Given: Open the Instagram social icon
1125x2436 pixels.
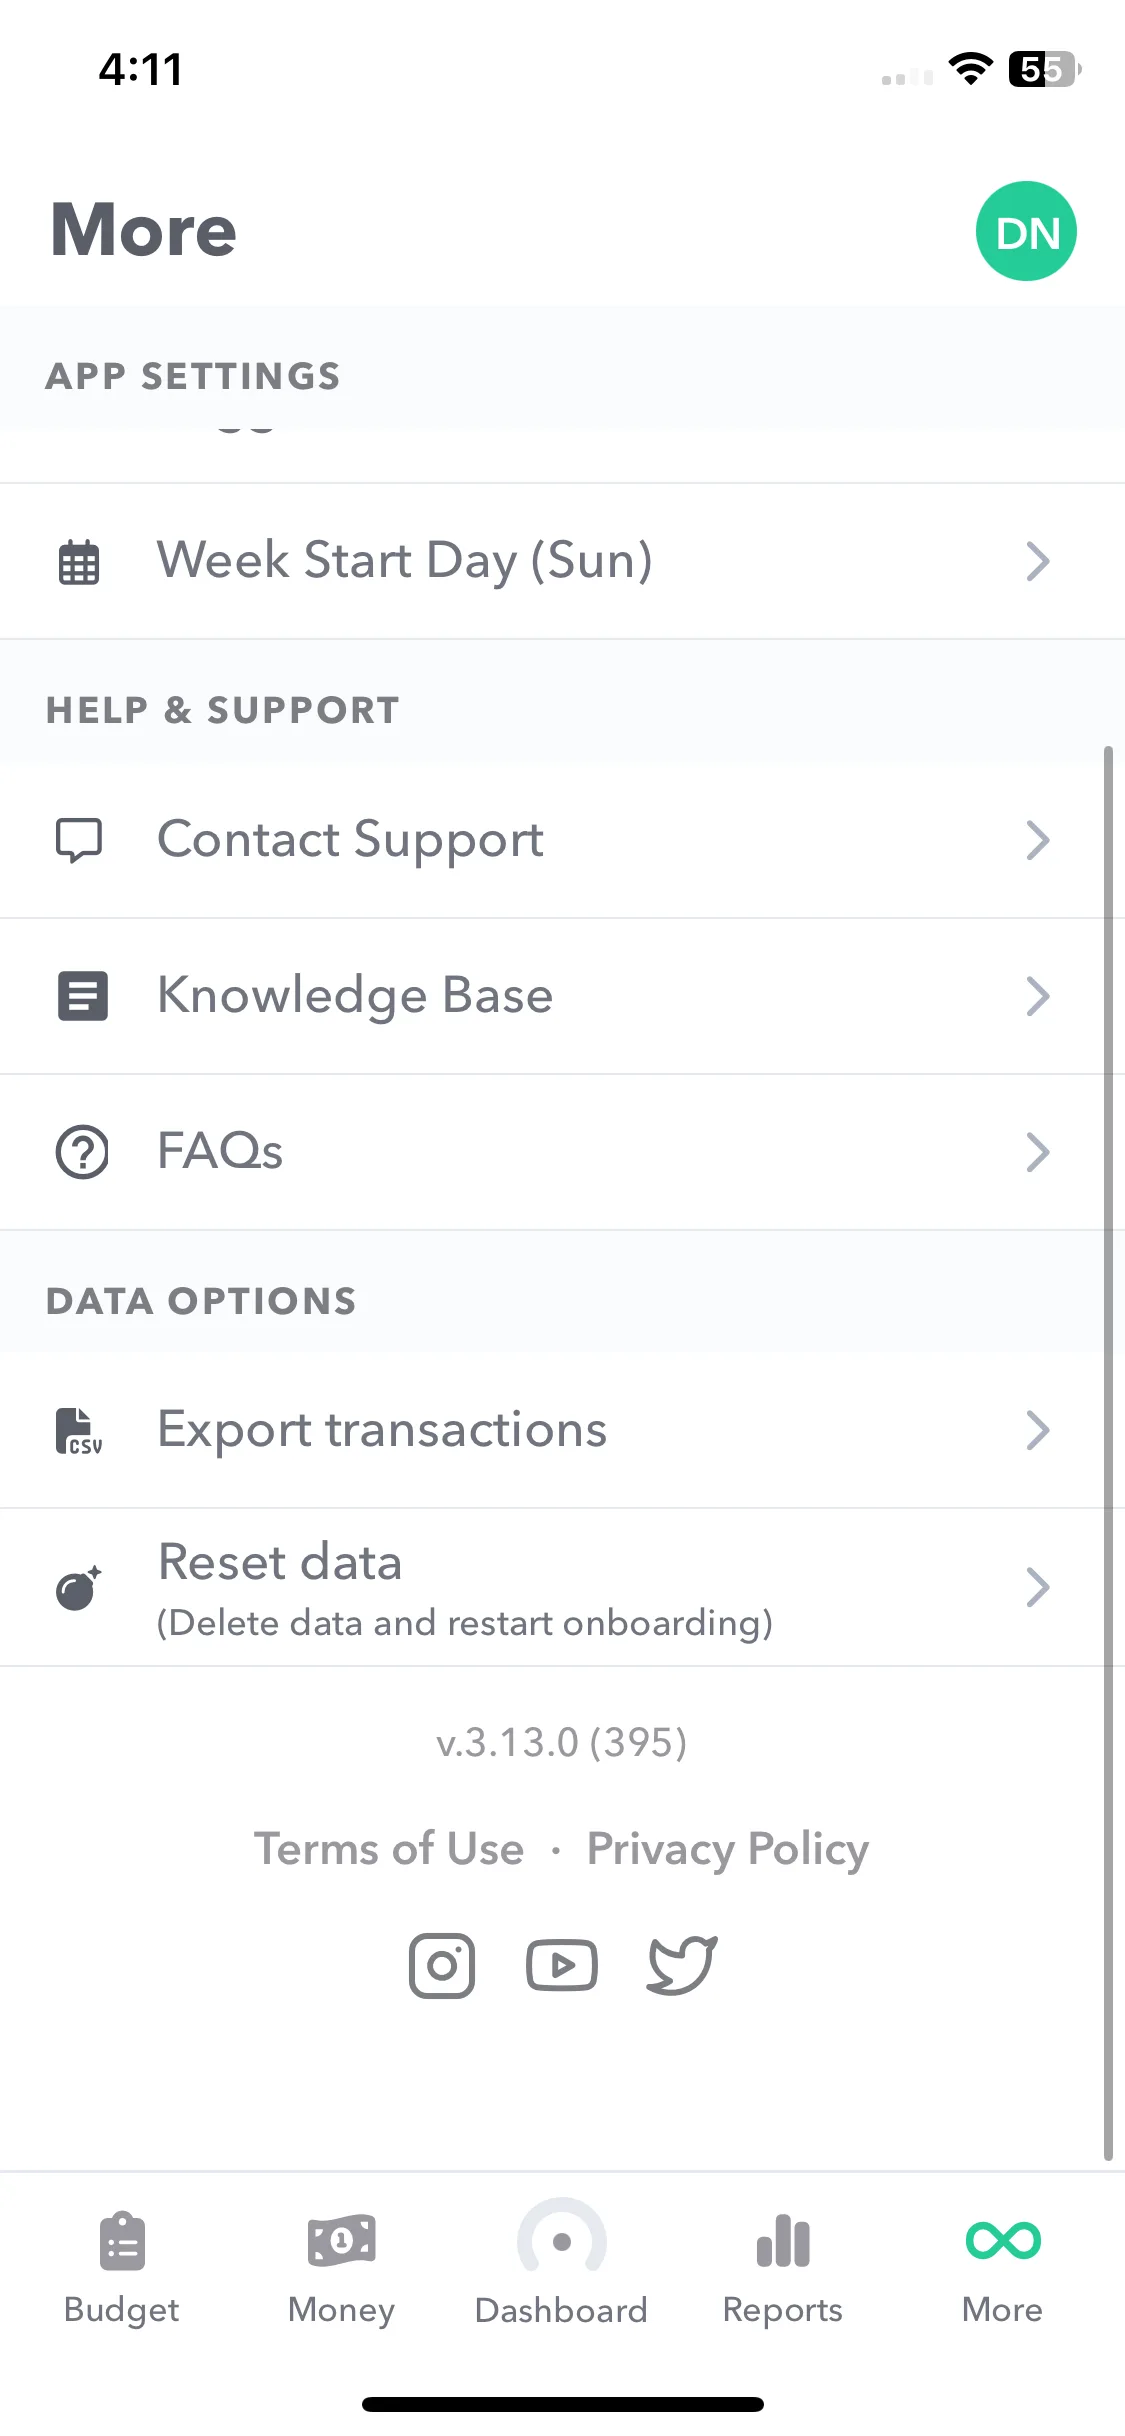Looking at the screenshot, I should click(441, 1965).
